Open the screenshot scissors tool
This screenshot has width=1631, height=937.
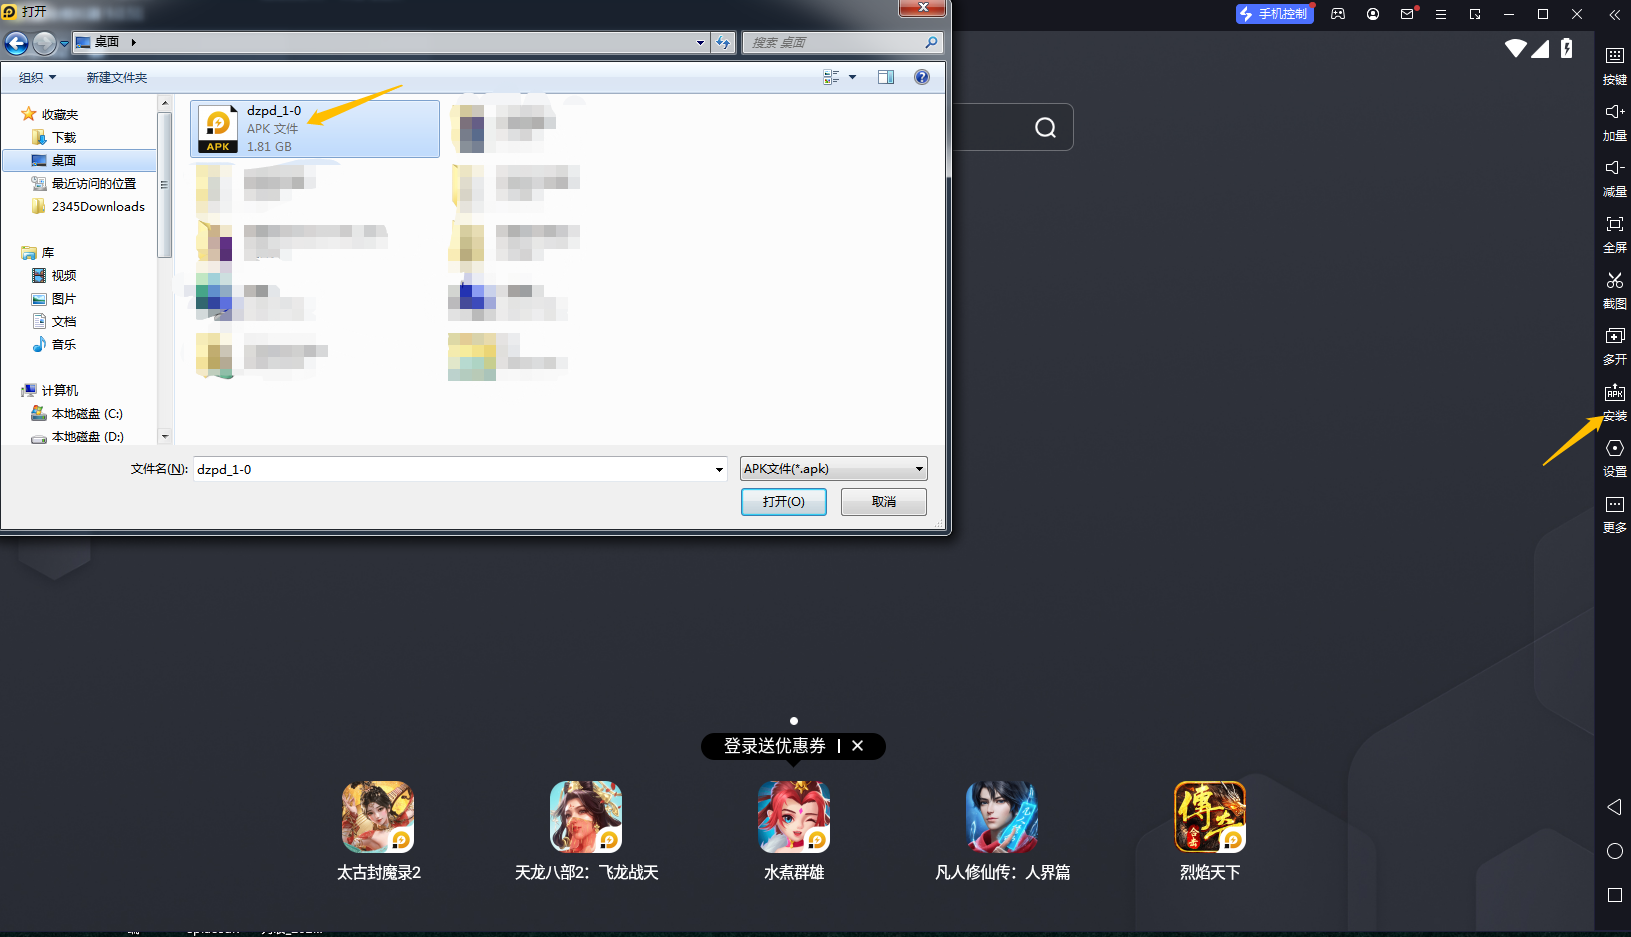point(1614,281)
